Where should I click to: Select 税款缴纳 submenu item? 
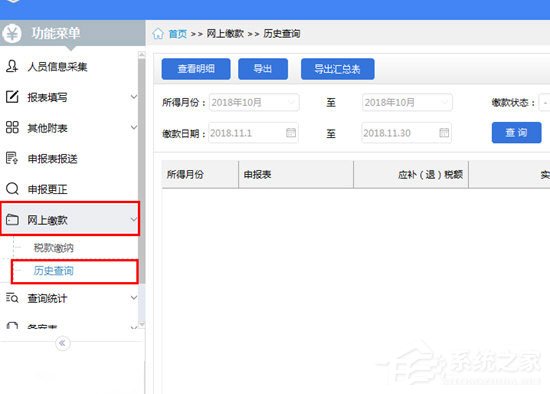click(x=53, y=248)
